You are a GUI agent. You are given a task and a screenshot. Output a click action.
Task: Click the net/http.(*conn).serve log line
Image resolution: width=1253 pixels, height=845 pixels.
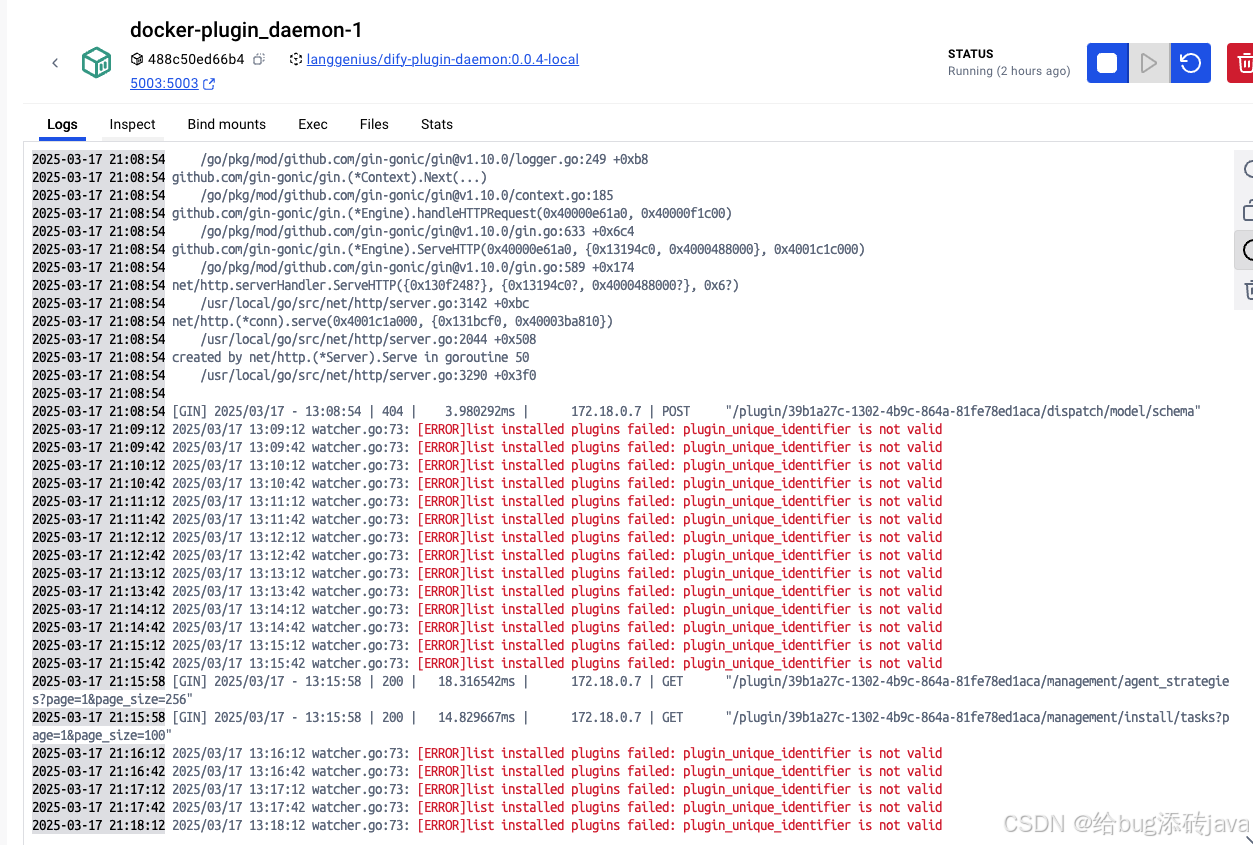(x=323, y=321)
